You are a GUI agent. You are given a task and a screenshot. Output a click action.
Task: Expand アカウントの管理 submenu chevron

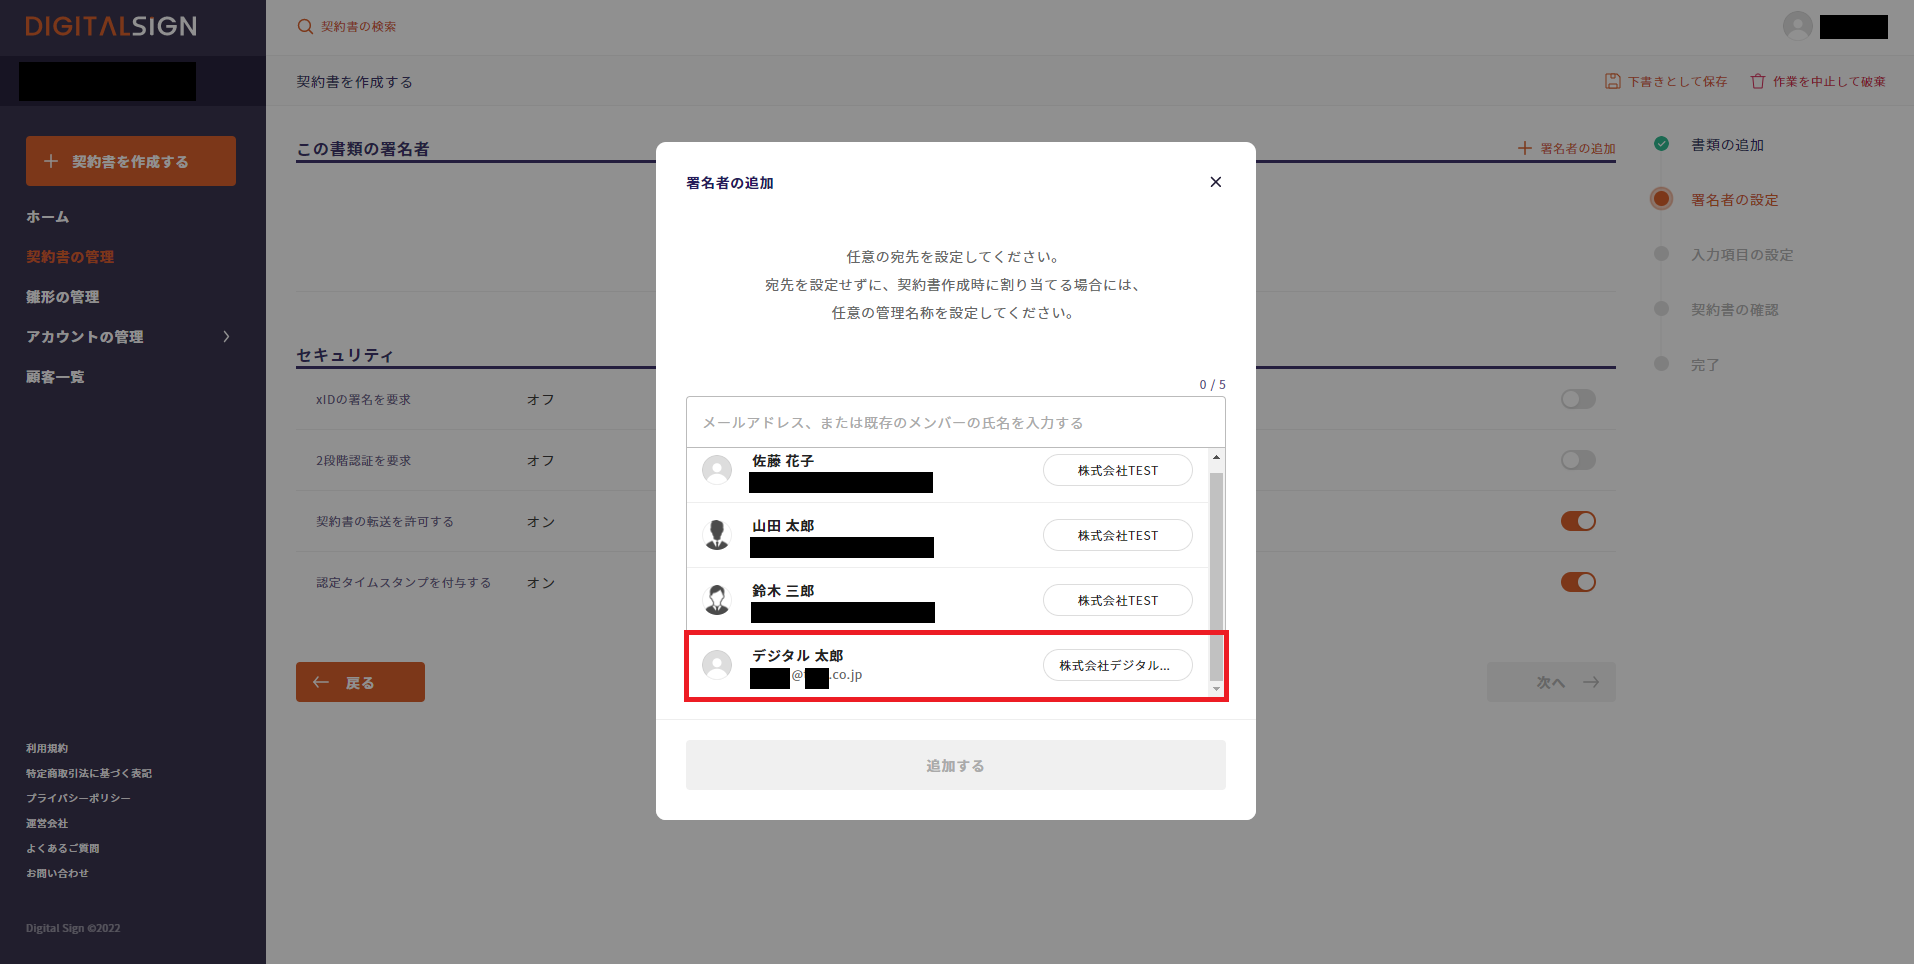(x=227, y=337)
